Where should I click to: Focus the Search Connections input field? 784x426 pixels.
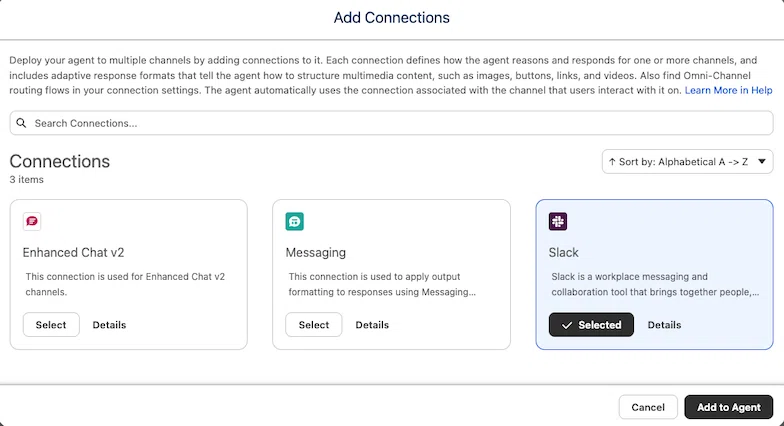392,123
